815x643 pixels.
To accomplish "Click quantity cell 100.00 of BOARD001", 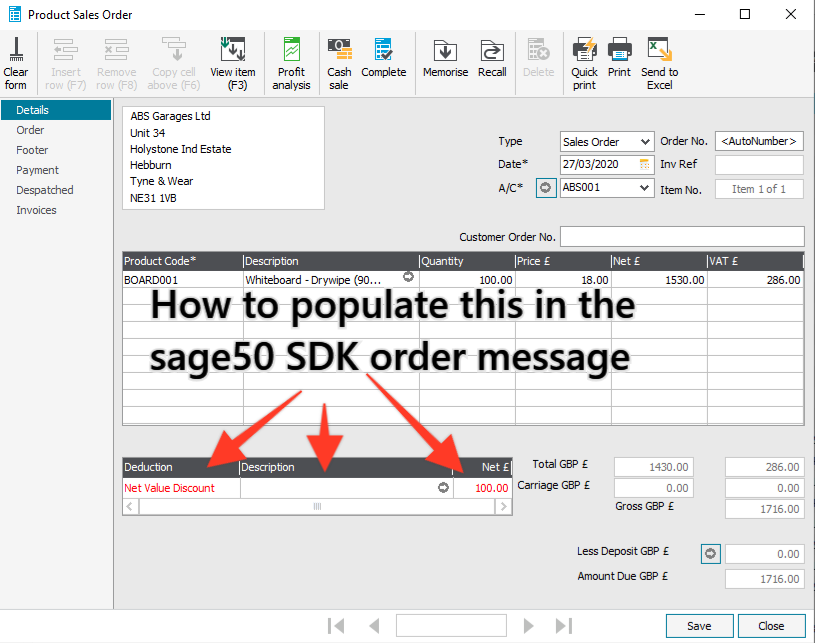I will click(467, 280).
